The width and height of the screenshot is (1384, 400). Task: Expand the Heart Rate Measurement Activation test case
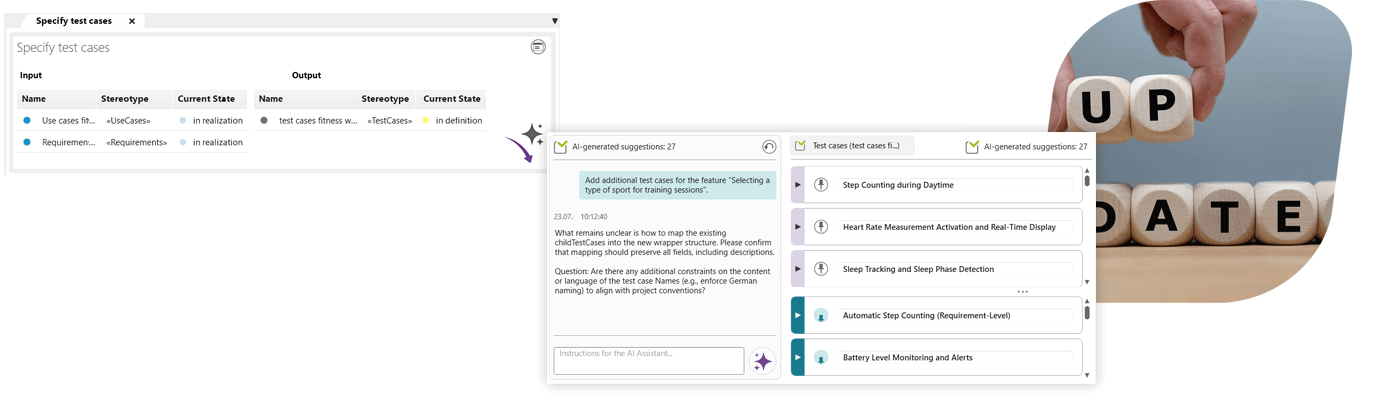[x=797, y=227]
